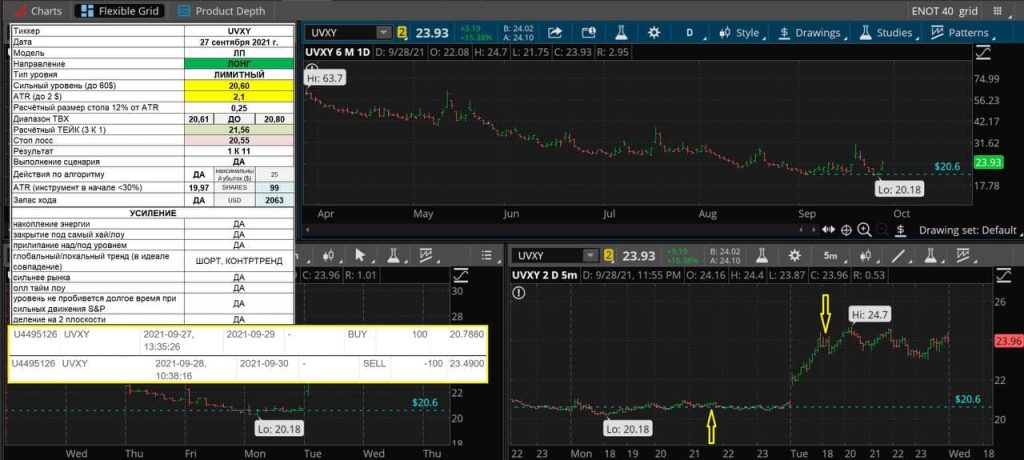This screenshot has width=1024, height=460.
Task: Open the Drawing set: Default dropdown
Action: (970, 230)
